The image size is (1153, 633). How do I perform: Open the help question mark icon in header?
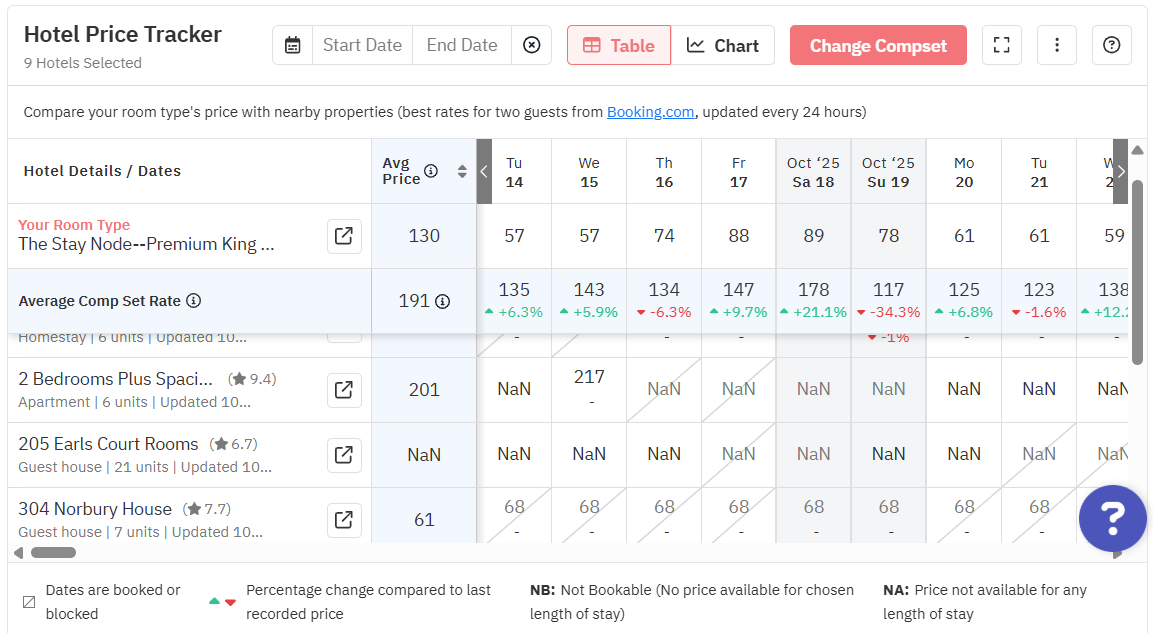pyautogui.click(x=1111, y=45)
